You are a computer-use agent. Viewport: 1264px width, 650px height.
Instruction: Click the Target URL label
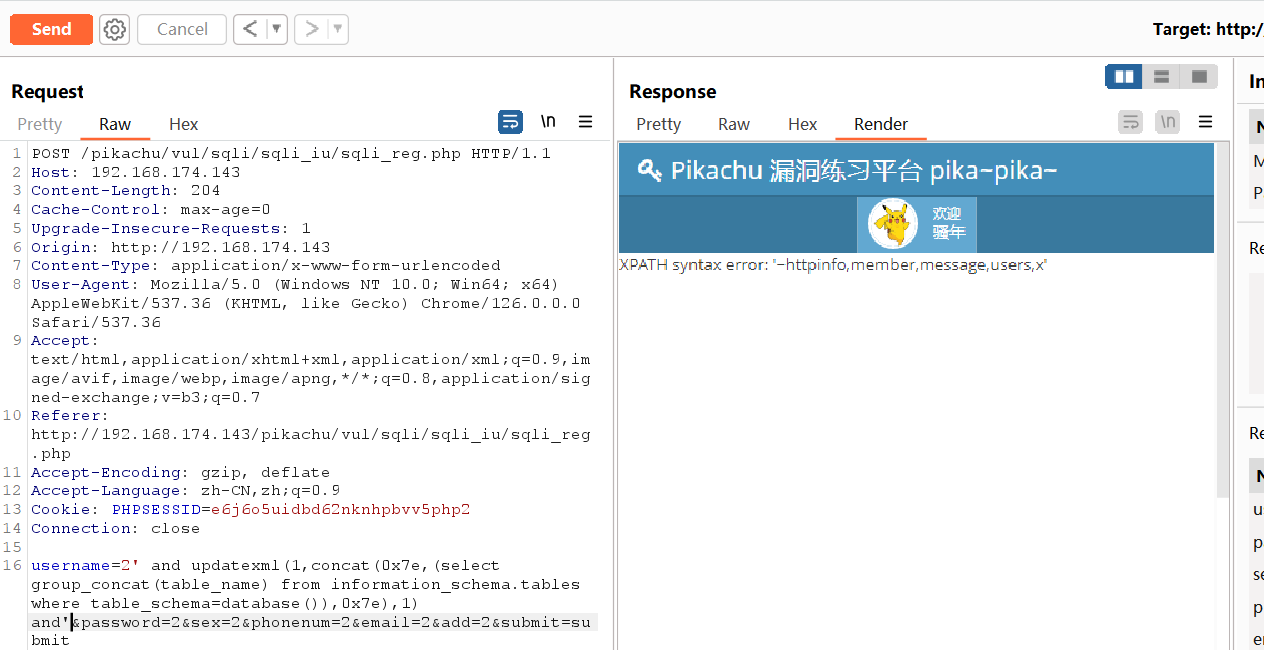[x=1208, y=29]
